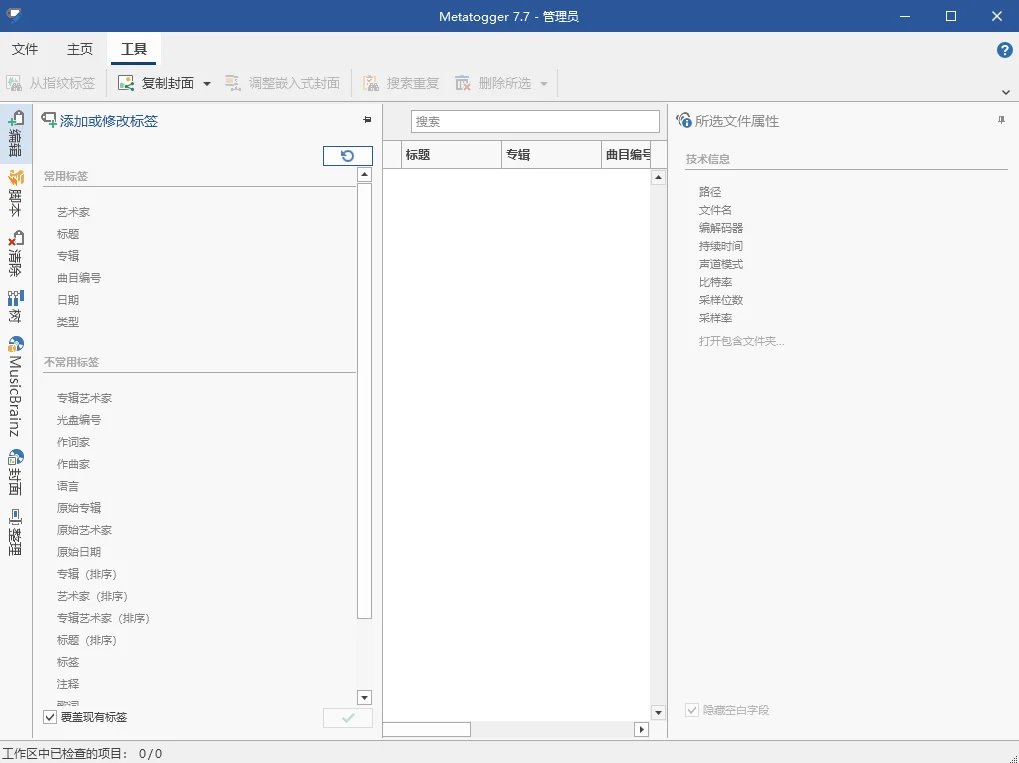Click file list scroll-up arrow

point(658,177)
